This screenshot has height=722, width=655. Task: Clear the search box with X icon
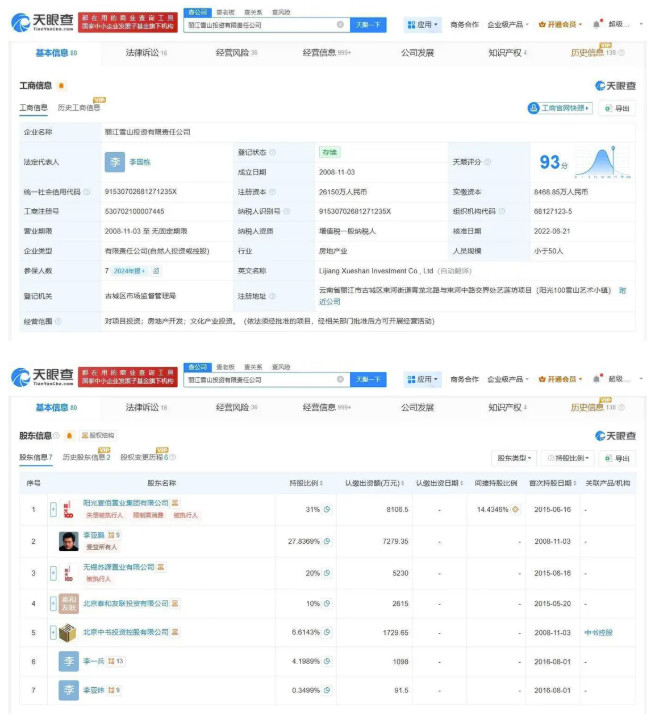coord(340,24)
